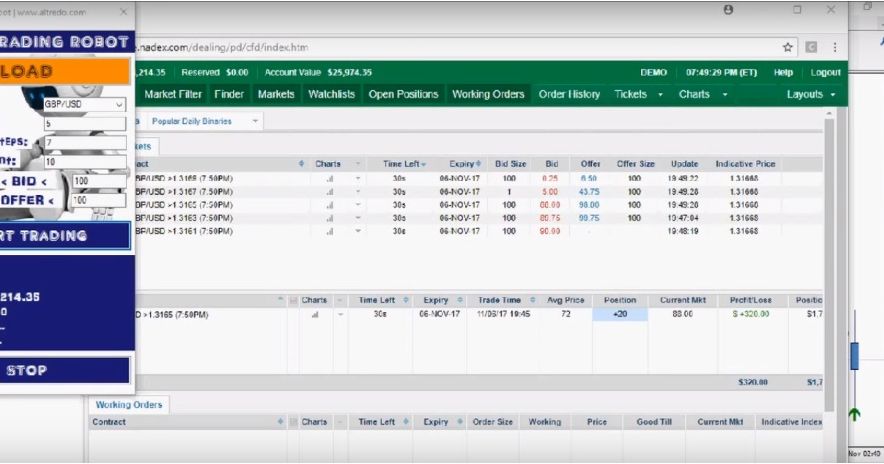Open the Watchlists menu
Image resolution: width=884 pixels, height=464 pixels.
[332, 95]
